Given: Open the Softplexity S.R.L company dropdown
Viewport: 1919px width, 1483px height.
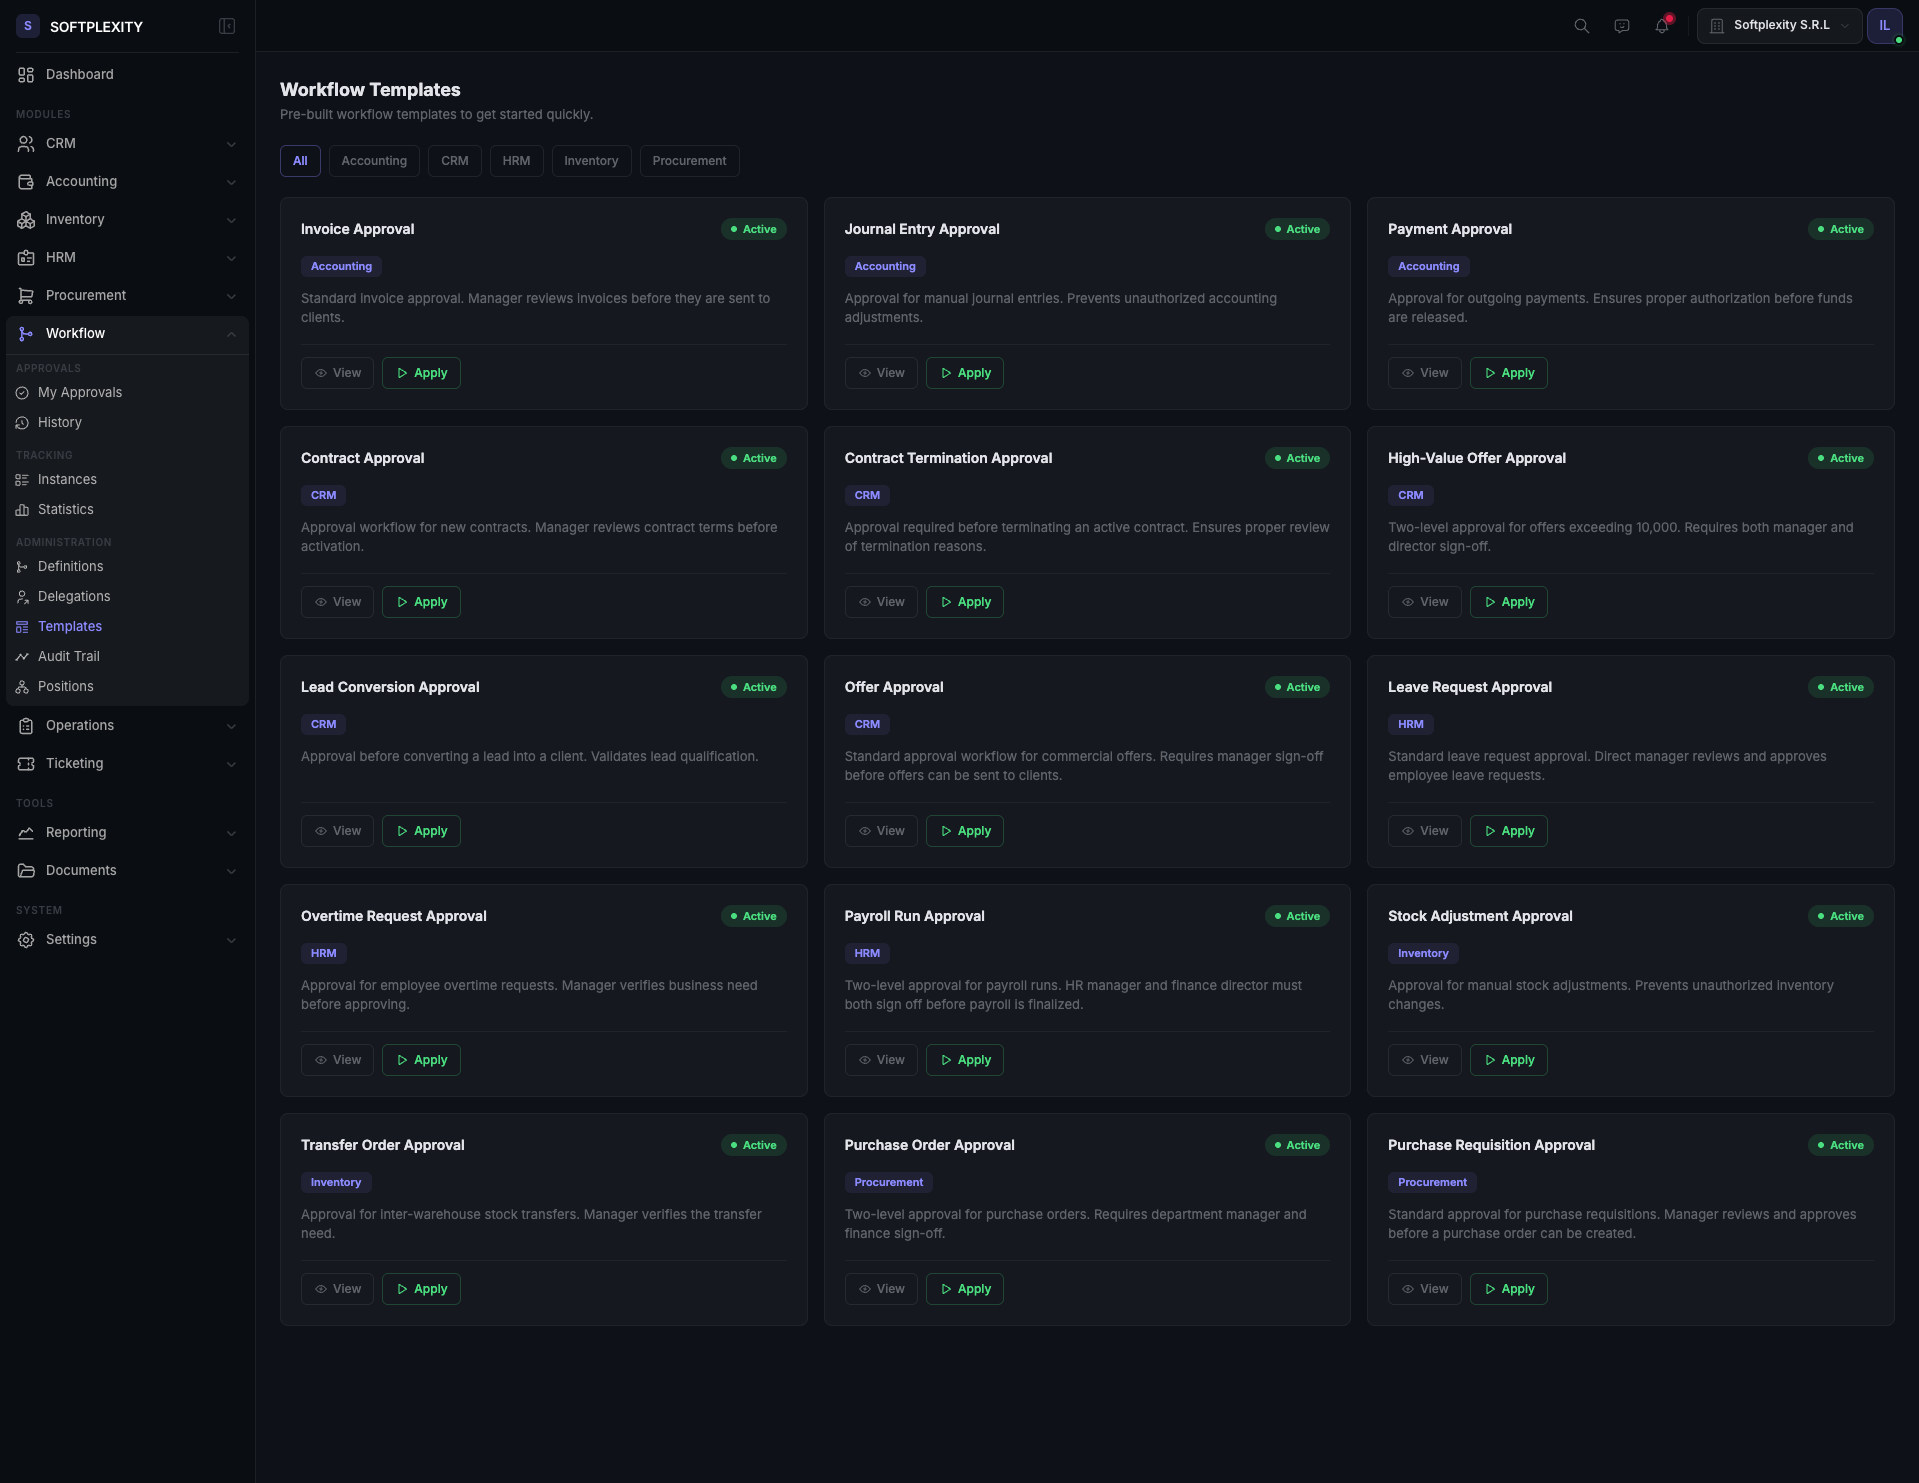Looking at the screenshot, I should pos(1778,25).
